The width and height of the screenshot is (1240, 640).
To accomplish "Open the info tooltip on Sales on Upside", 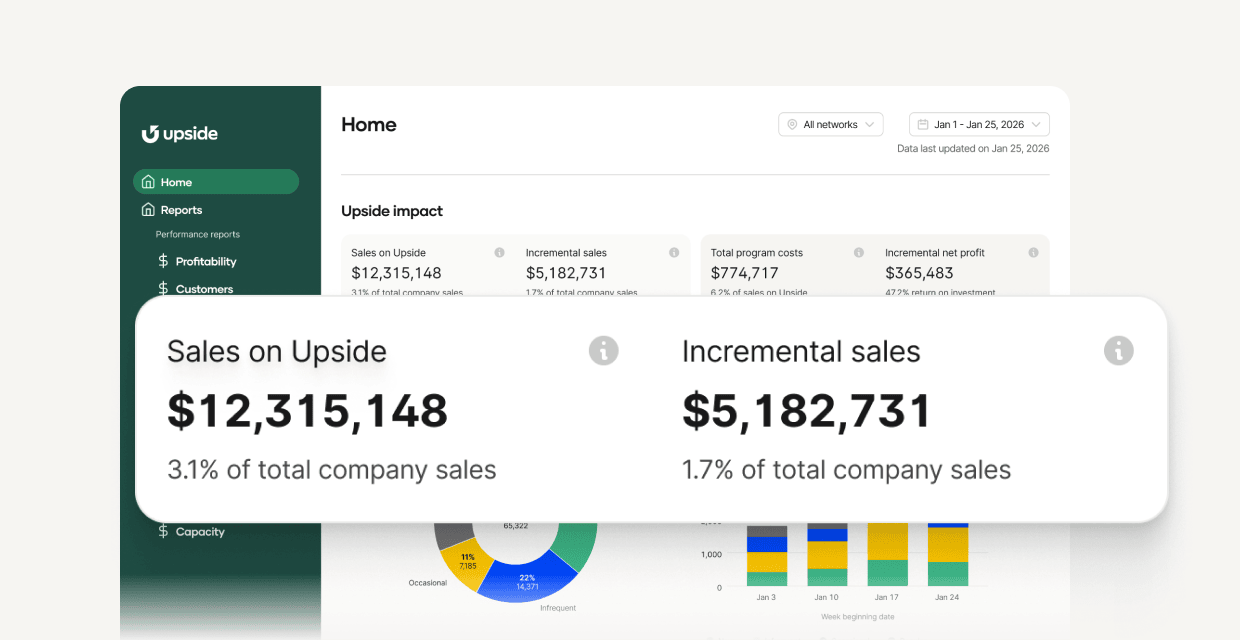I will coord(603,351).
